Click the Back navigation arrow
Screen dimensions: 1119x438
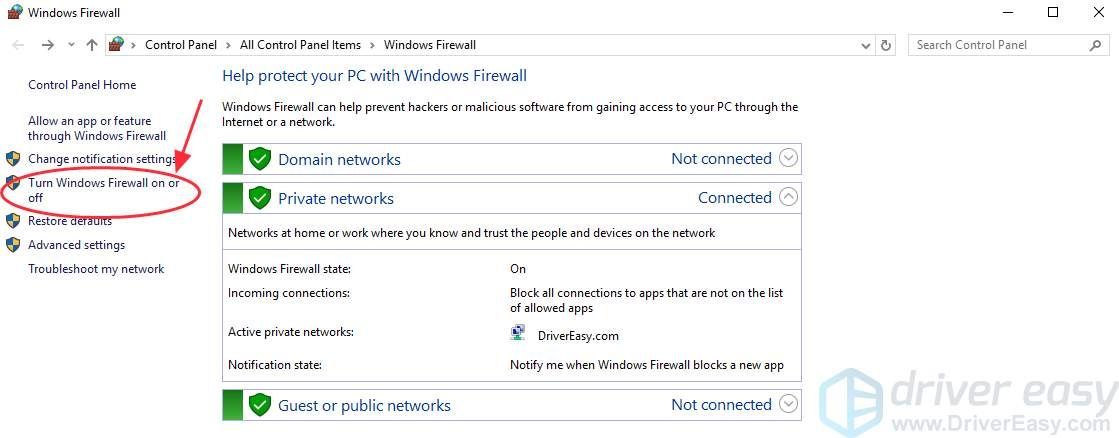[x=19, y=45]
